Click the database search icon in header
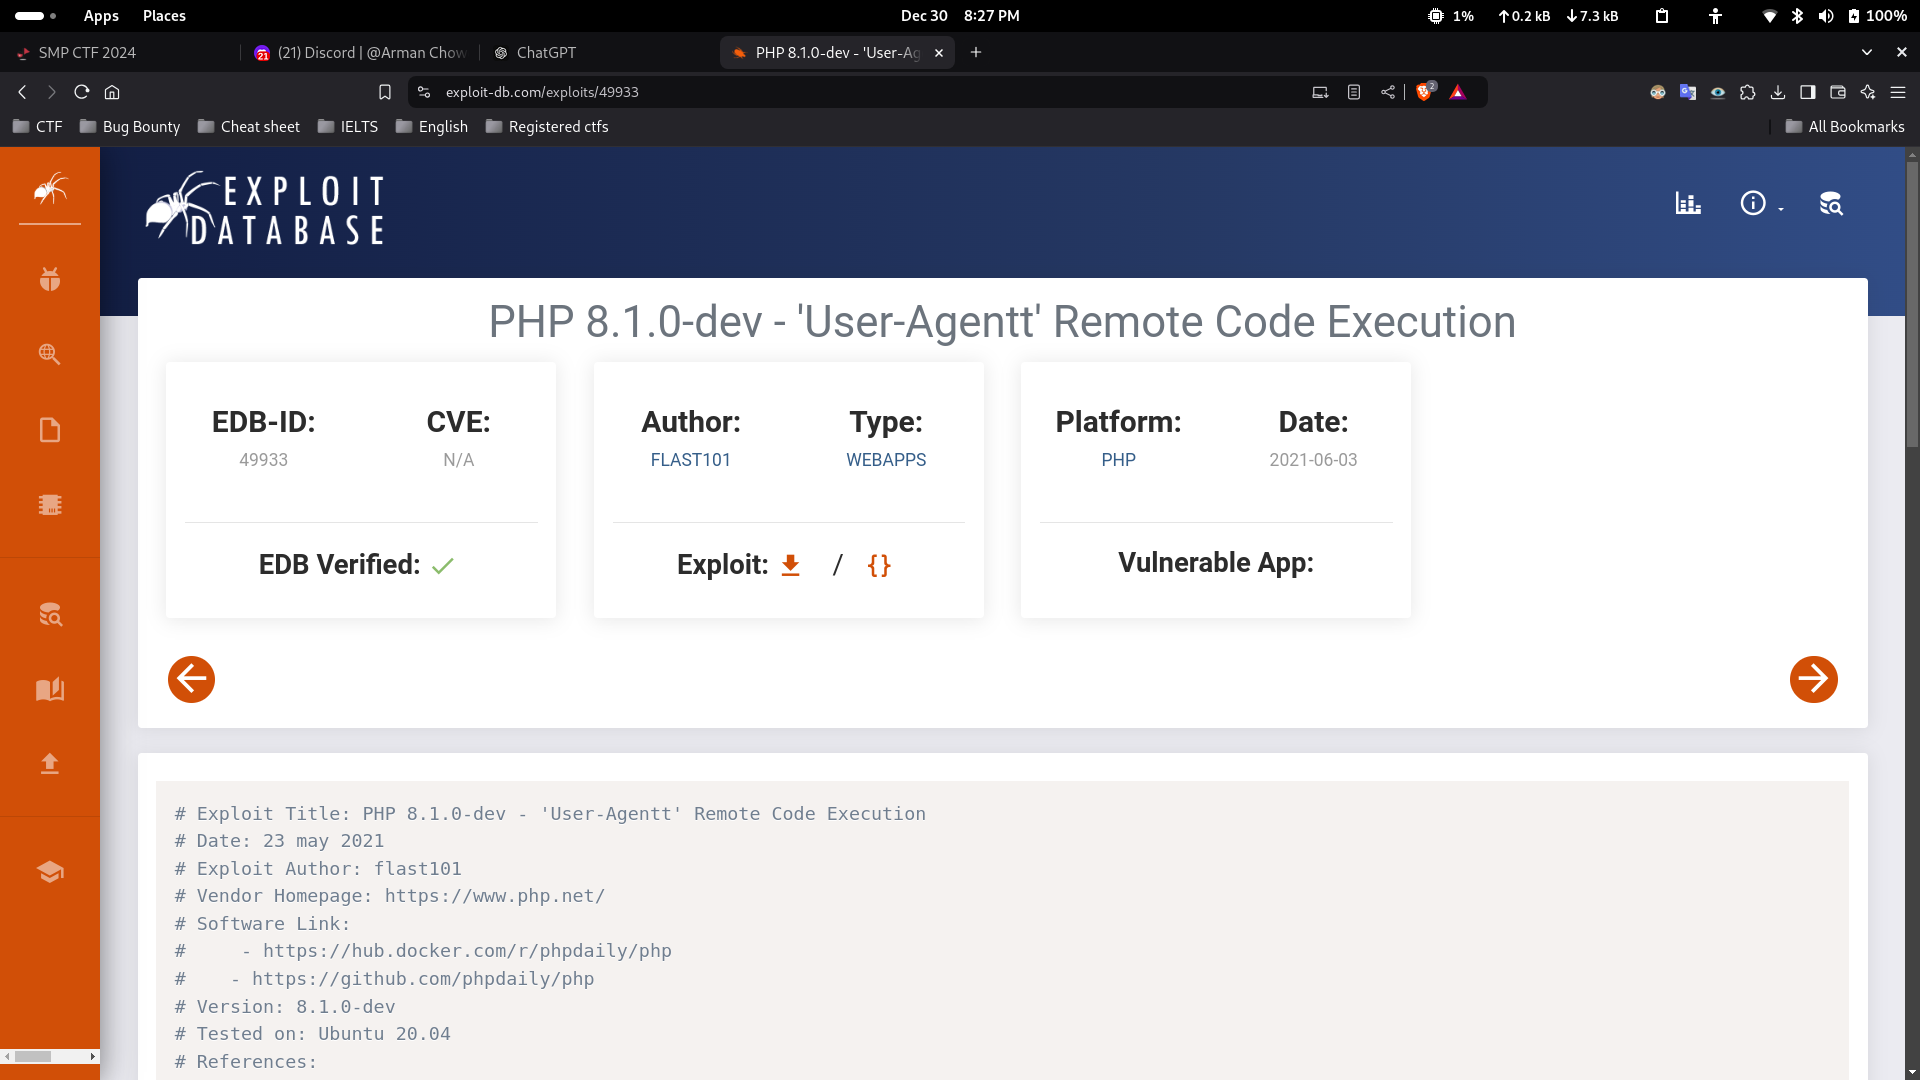This screenshot has height=1080, width=1920. [x=1830, y=204]
